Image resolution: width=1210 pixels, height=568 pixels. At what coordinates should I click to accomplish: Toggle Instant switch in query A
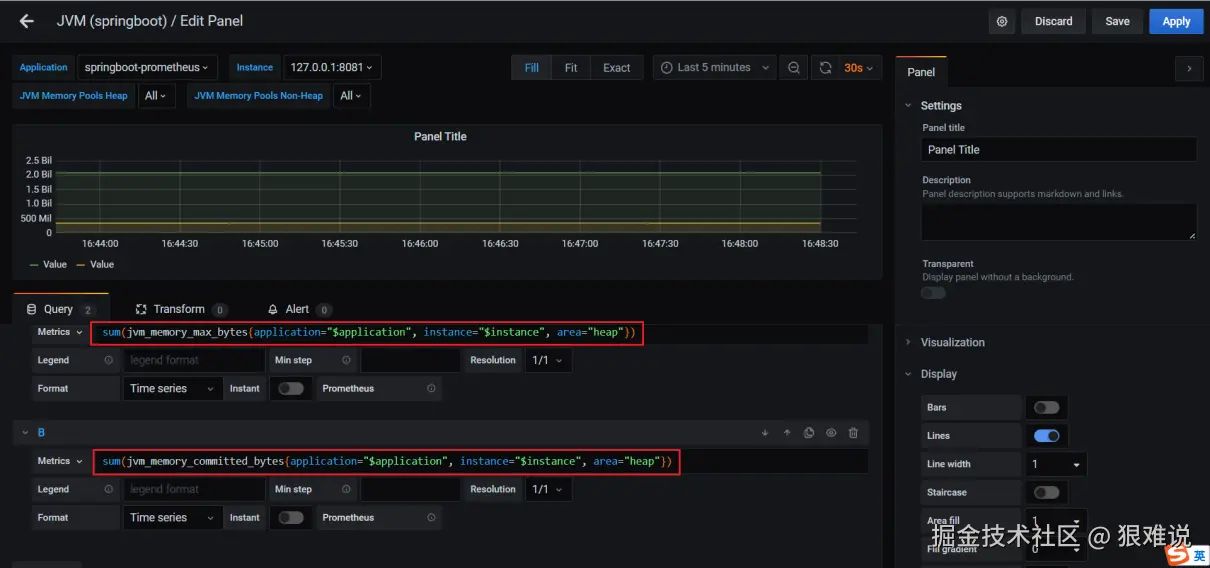click(291, 389)
